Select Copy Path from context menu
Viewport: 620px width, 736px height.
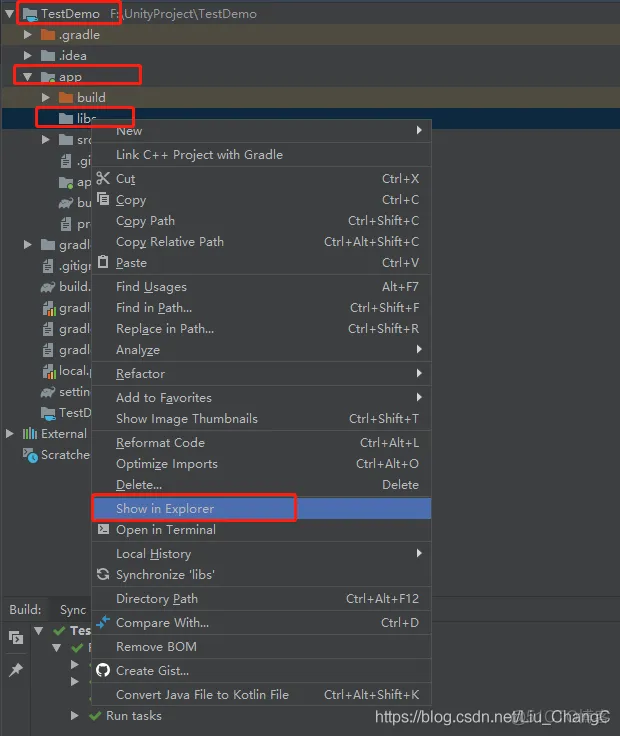[x=261, y=221]
